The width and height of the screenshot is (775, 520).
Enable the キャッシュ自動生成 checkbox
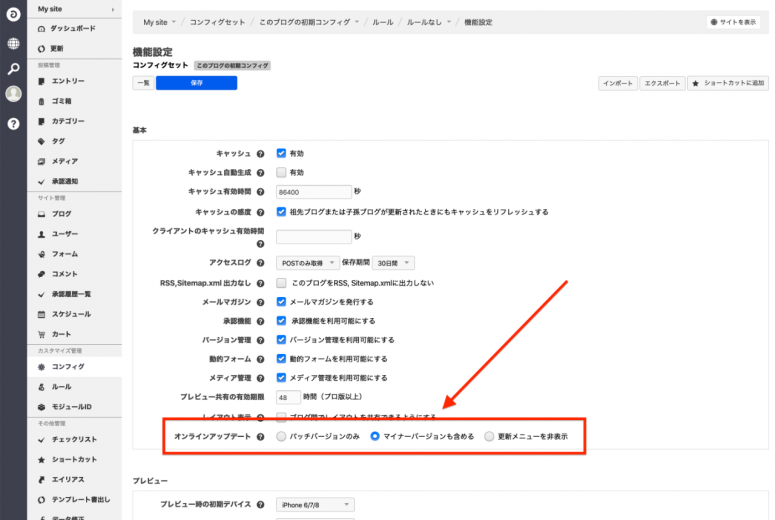tap(281, 172)
